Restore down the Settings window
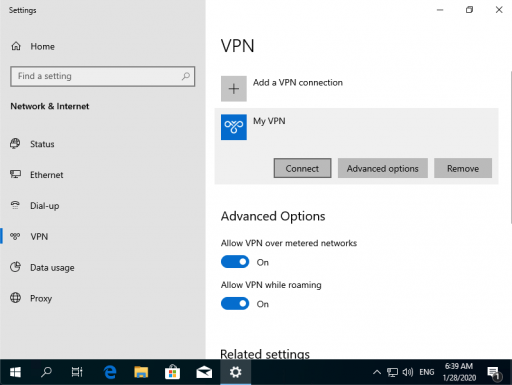 469,10
